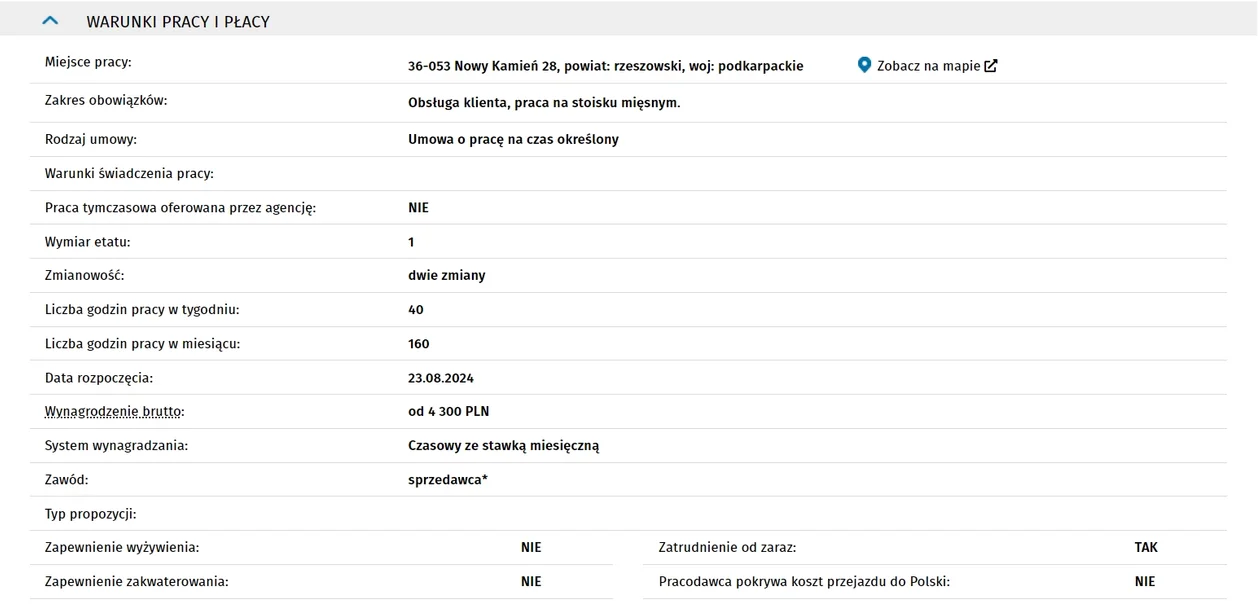Image resolution: width=1260 pixels, height=612 pixels.
Task: Click the sprzedawca* occupation value
Action: tap(448, 480)
